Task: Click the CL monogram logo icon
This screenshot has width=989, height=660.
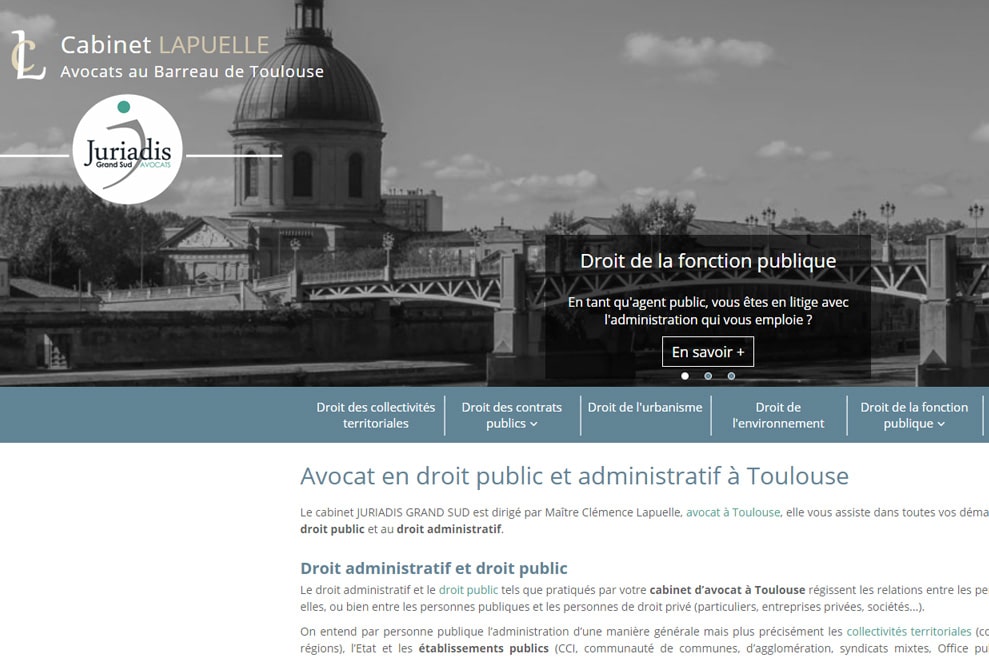Action: pos(28,55)
